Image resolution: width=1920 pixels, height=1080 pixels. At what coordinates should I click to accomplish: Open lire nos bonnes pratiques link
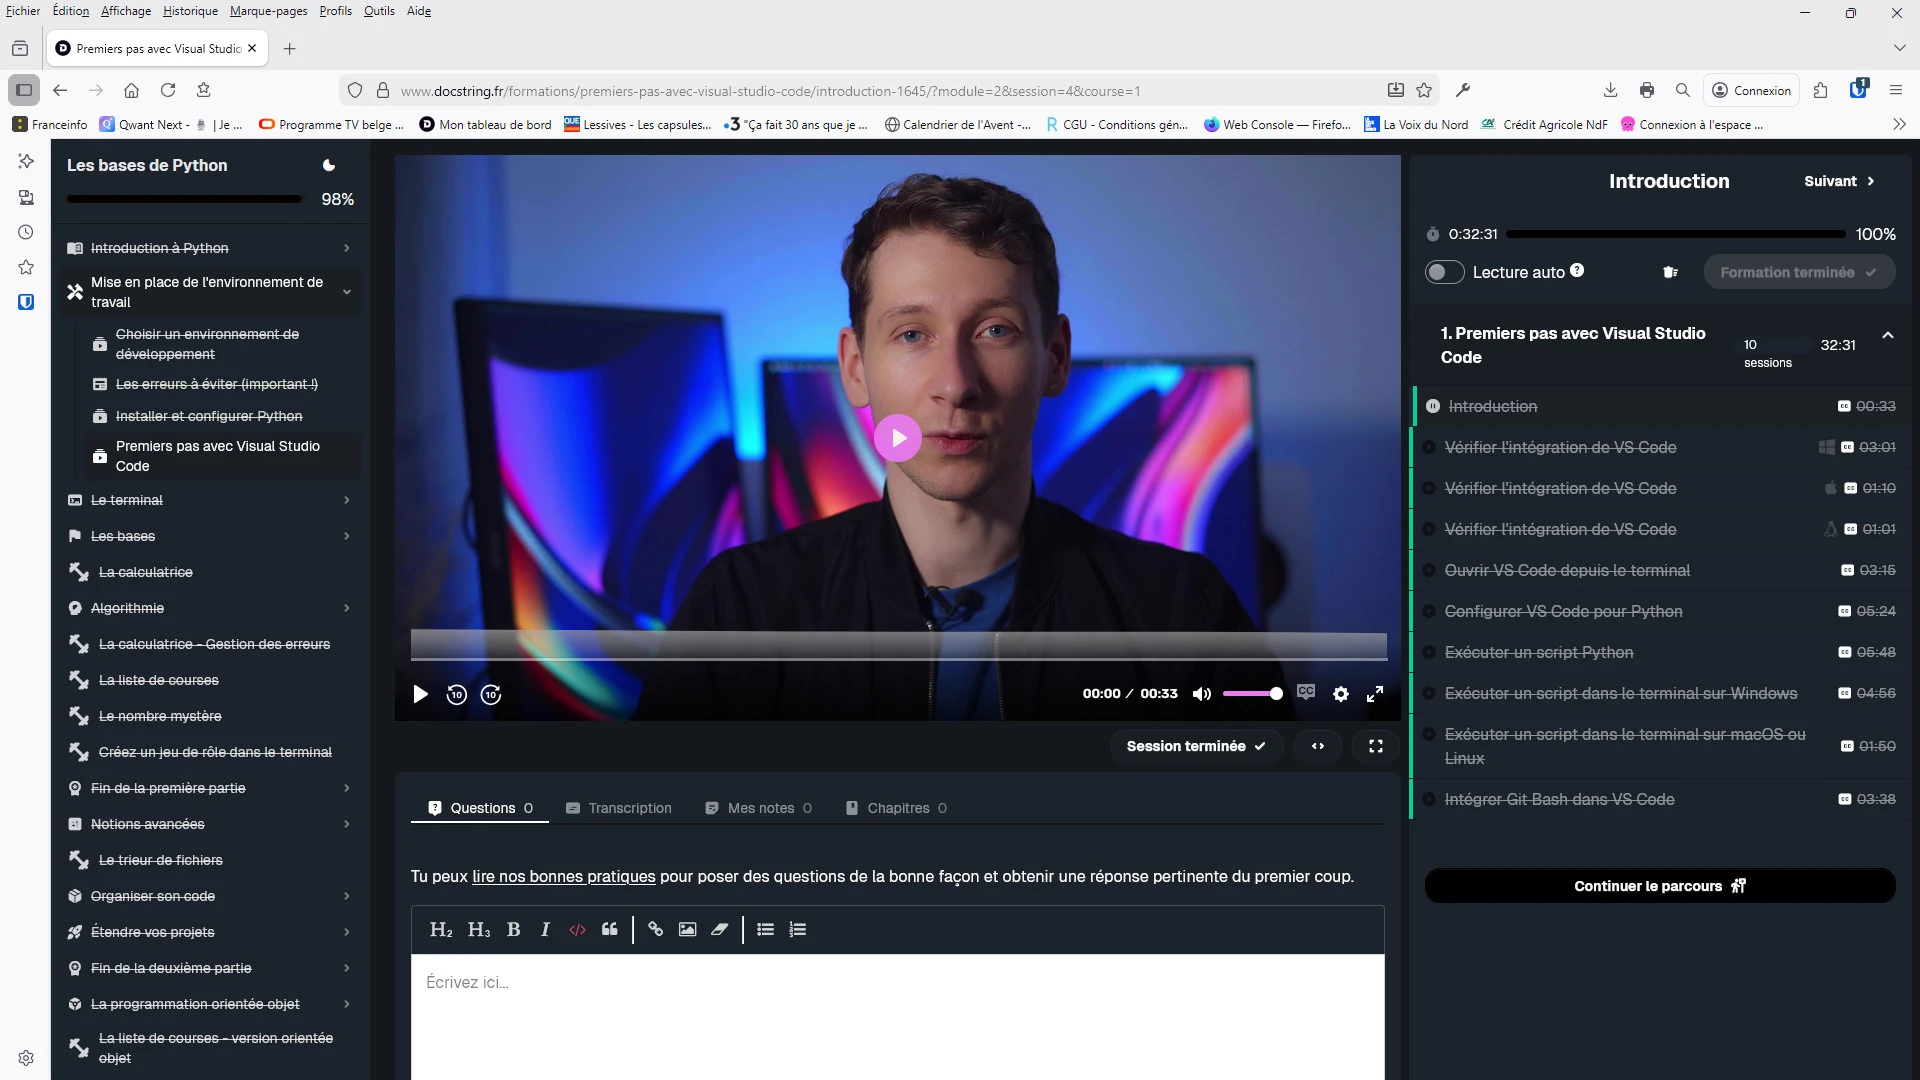pyautogui.click(x=563, y=876)
